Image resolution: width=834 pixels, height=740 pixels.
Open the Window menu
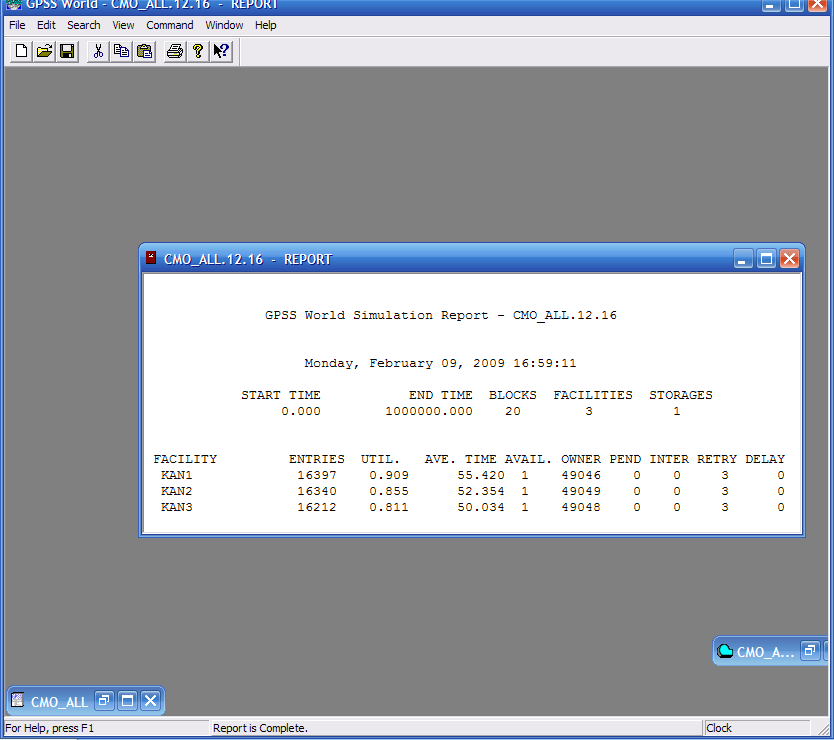(x=224, y=25)
